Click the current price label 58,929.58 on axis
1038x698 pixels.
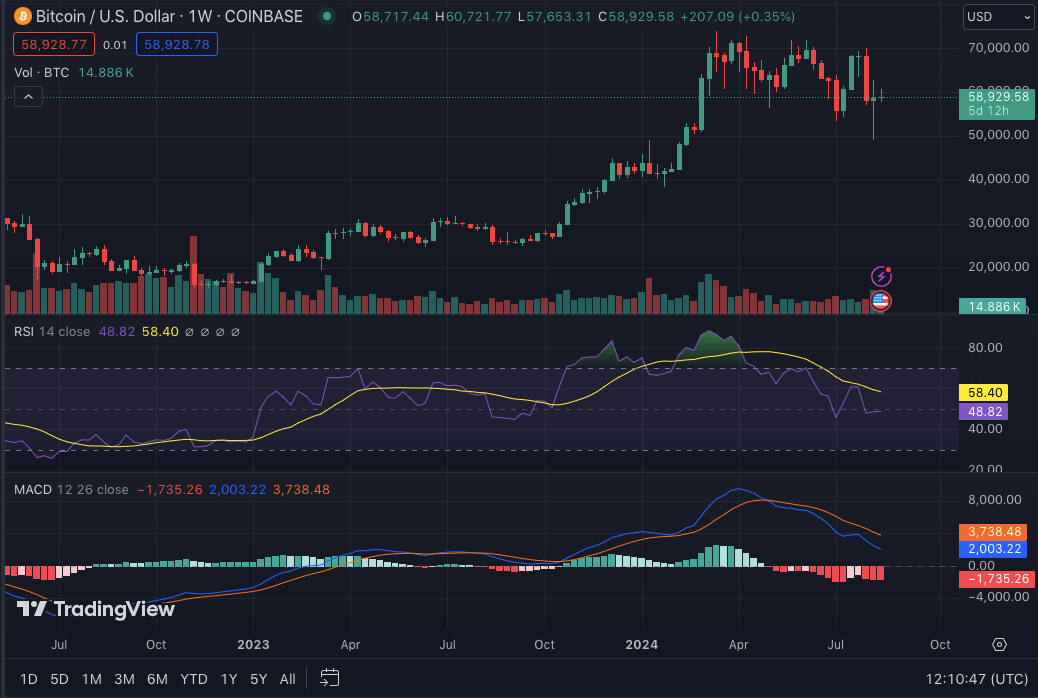click(x=996, y=97)
